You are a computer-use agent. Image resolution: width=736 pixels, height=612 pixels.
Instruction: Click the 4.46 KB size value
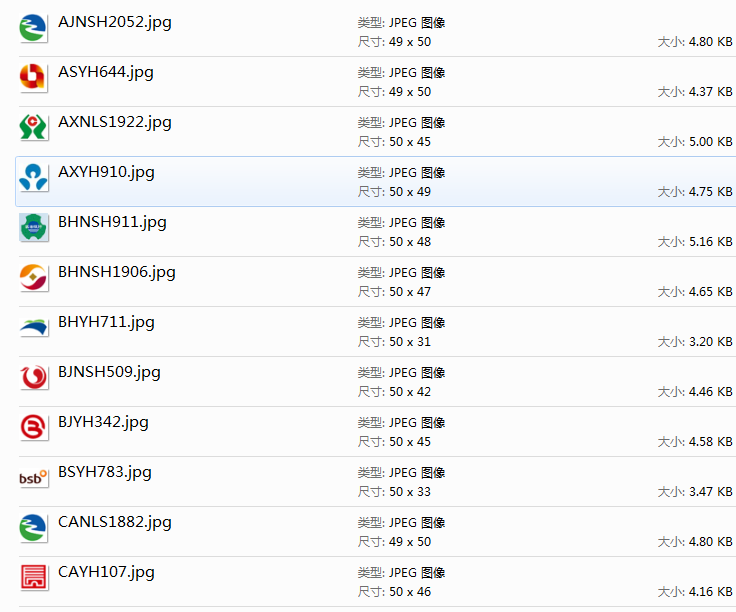(x=710, y=392)
